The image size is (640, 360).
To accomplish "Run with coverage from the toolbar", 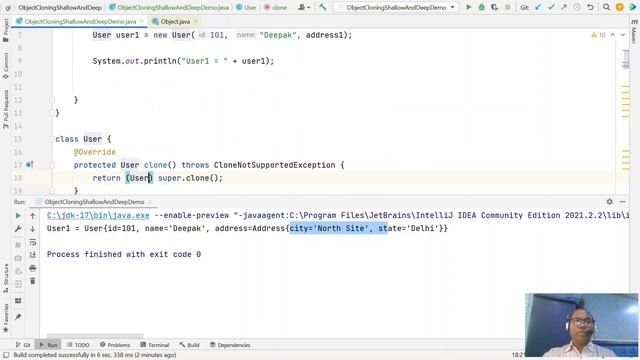I will click(495, 7).
